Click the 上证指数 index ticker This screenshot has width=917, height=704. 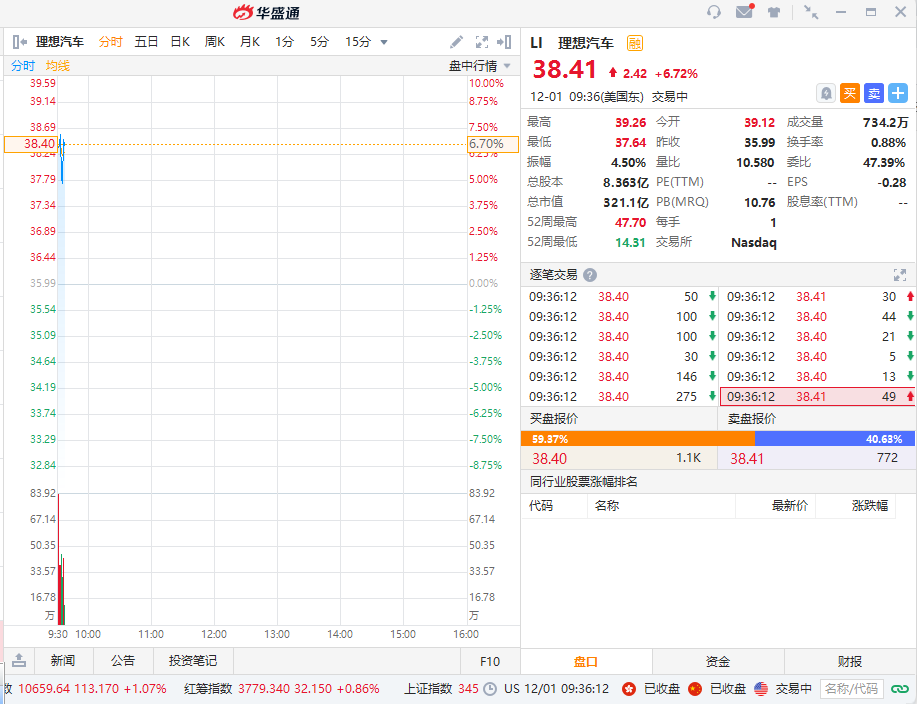[442, 689]
